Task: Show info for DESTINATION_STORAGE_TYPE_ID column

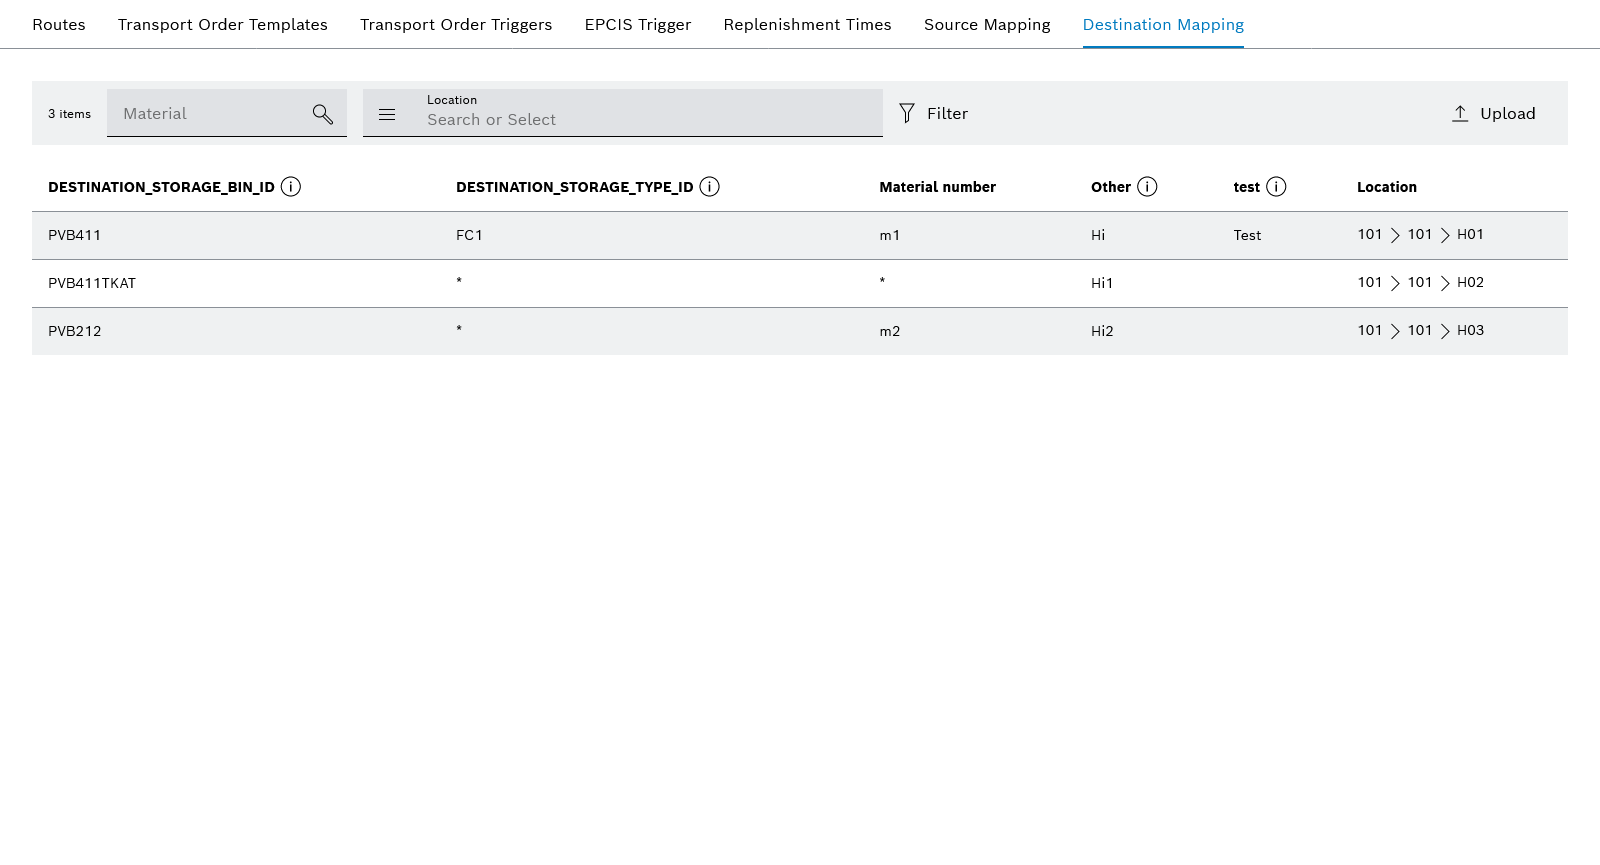Action: [710, 187]
